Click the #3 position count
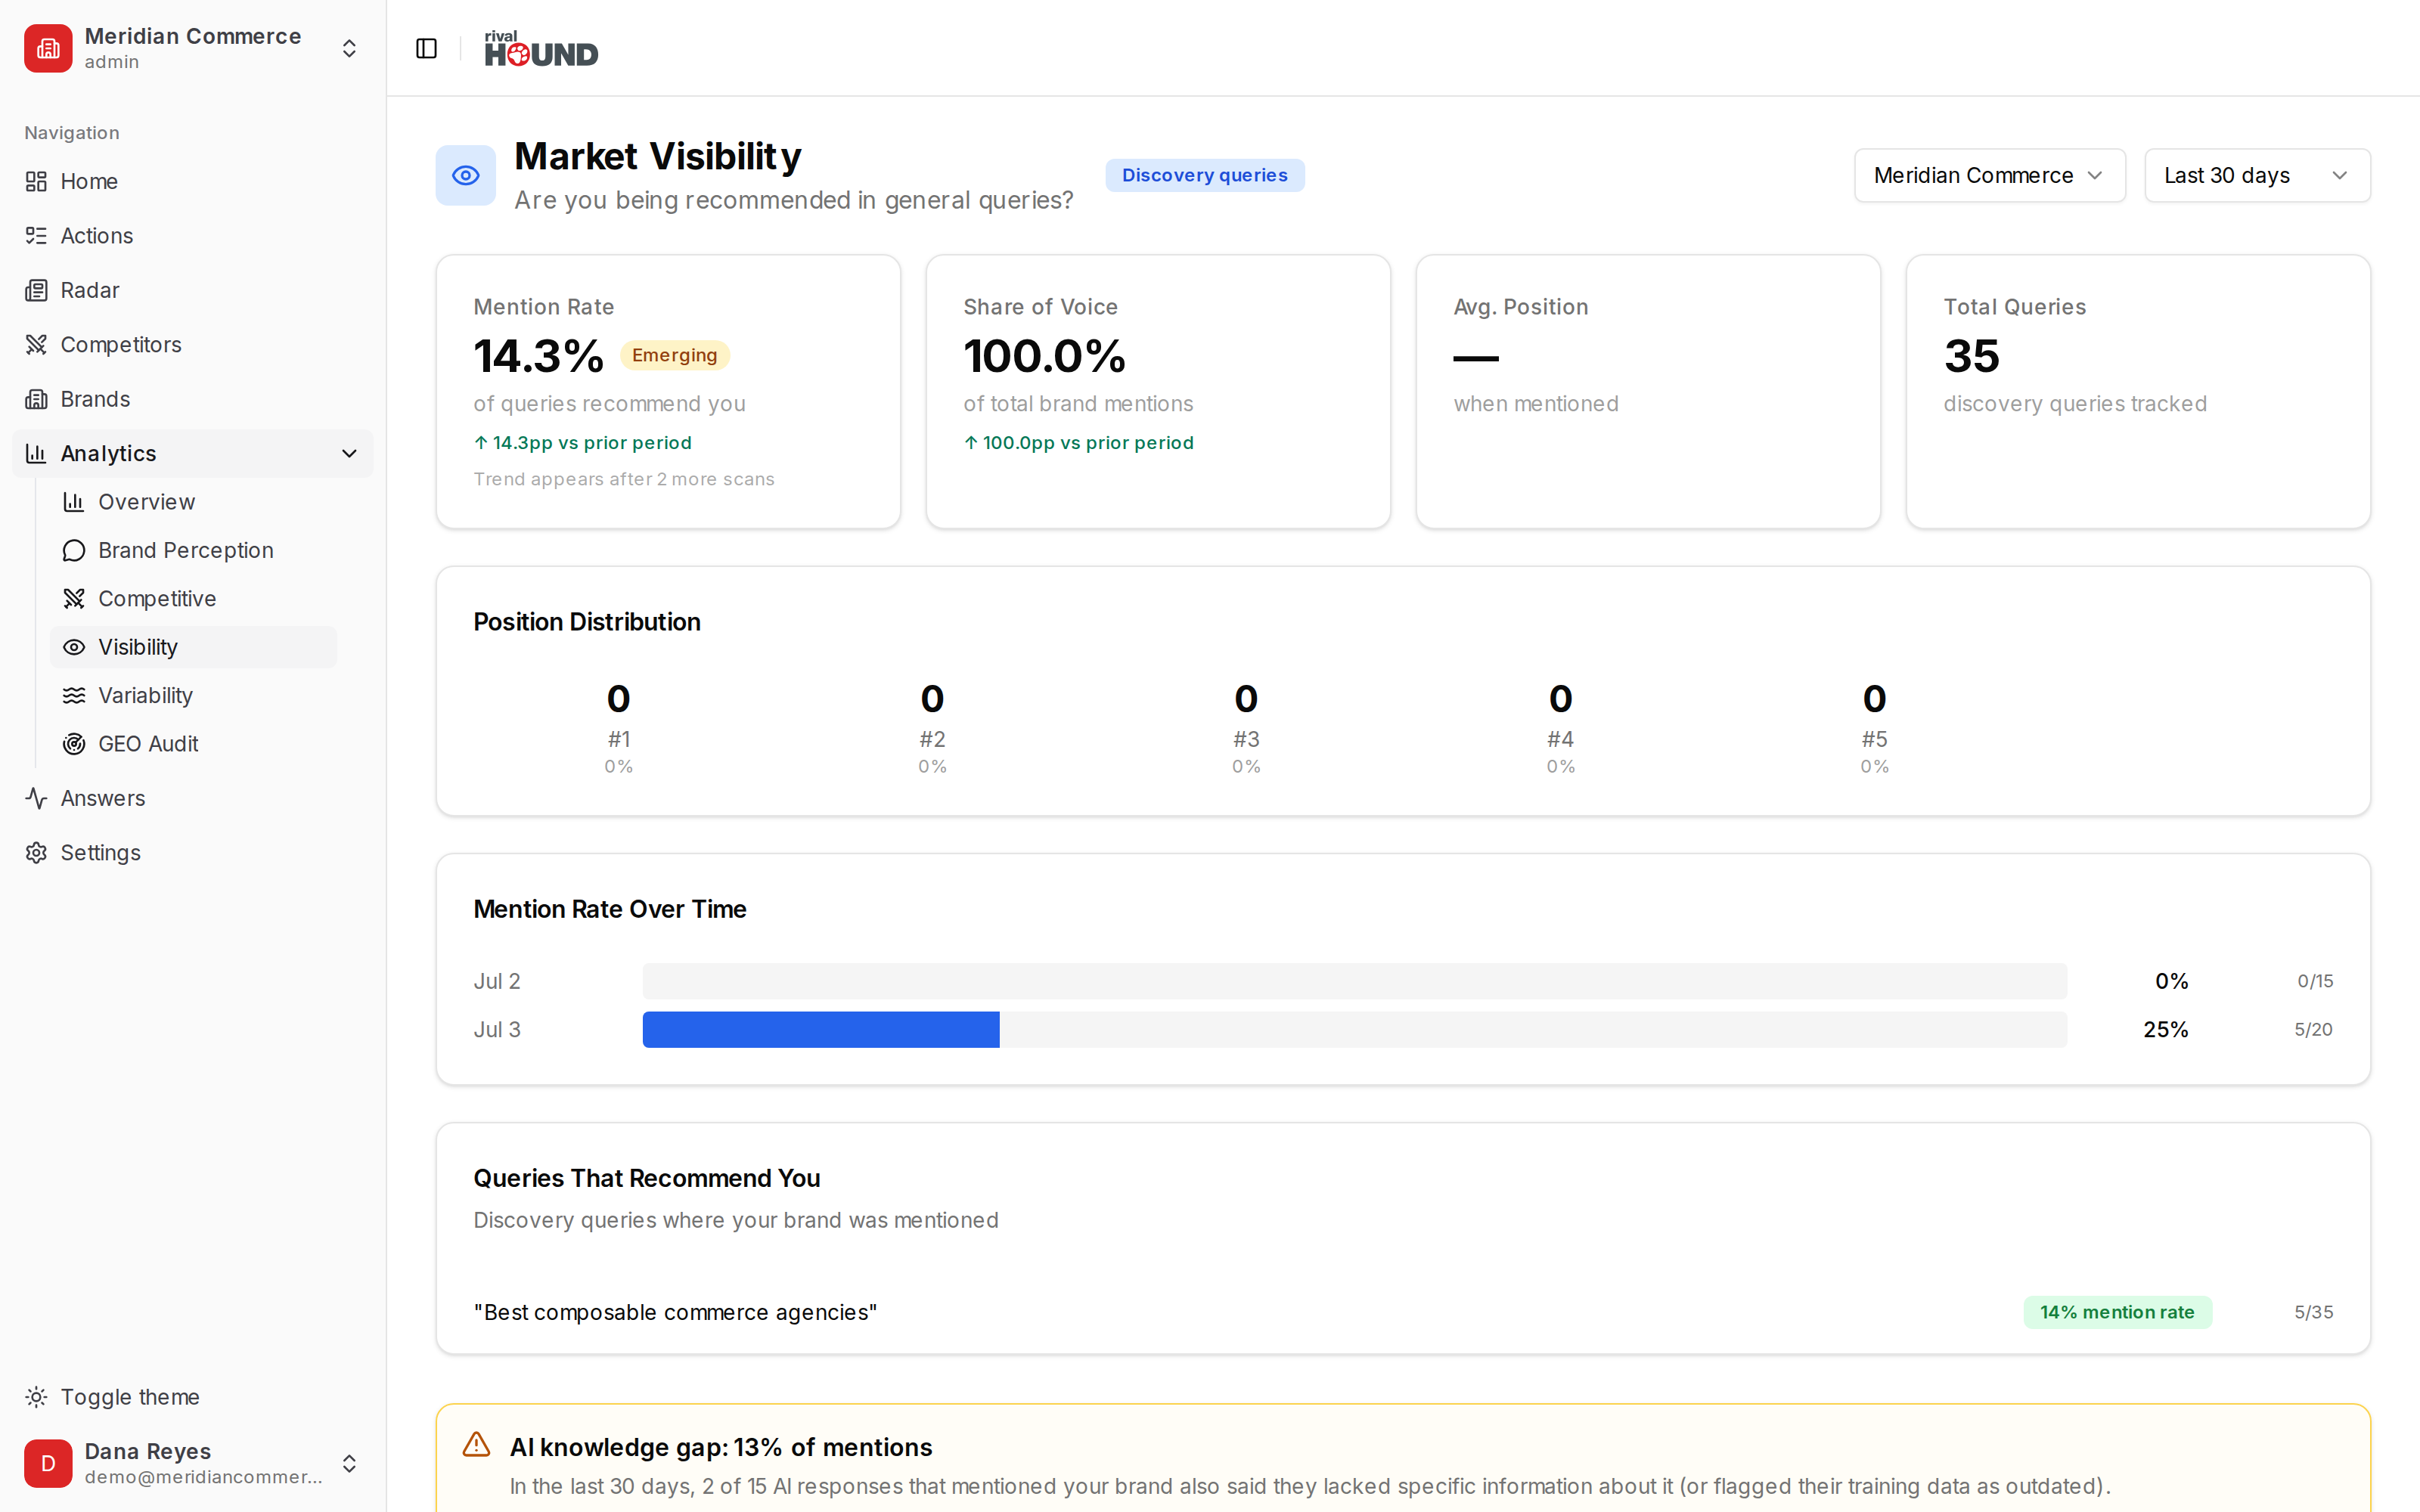This screenshot has height=1512, width=2420. point(1246,699)
